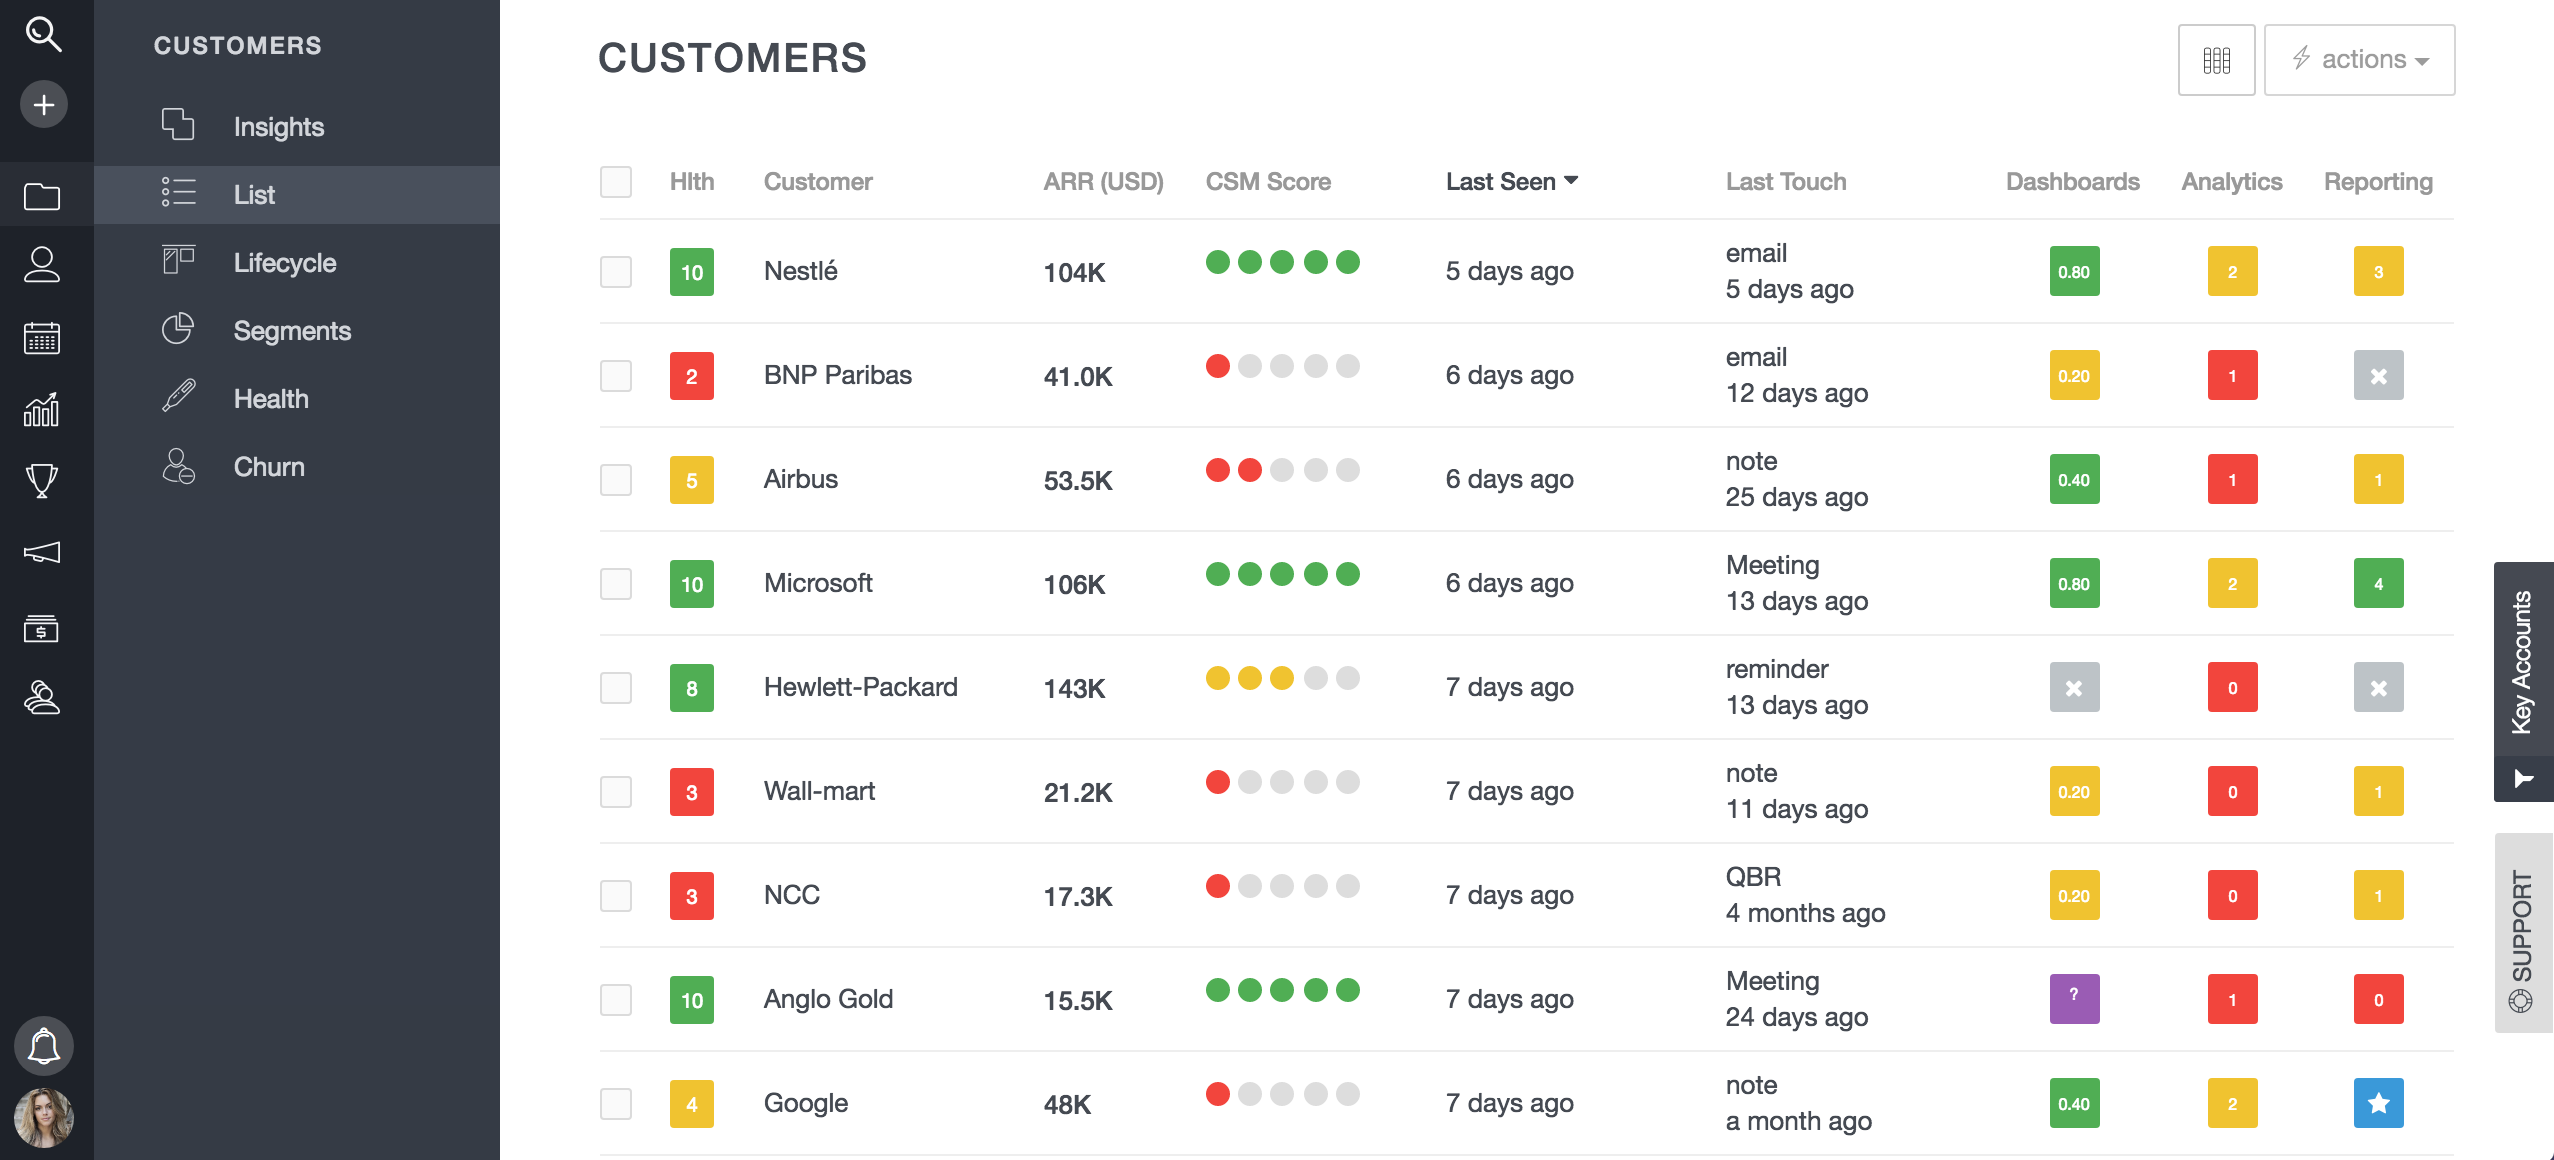Click the plus add button
Viewport: 2554px width, 1160px height.
click(43, 105)
